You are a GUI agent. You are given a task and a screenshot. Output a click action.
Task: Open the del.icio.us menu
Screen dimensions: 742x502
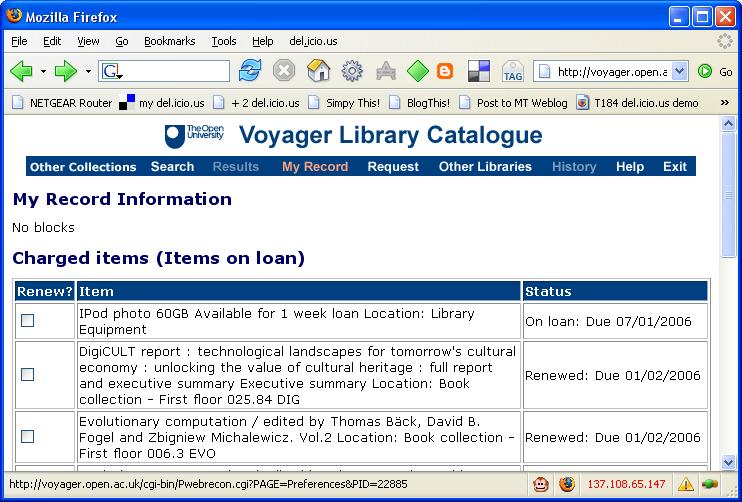click(313, 42)
